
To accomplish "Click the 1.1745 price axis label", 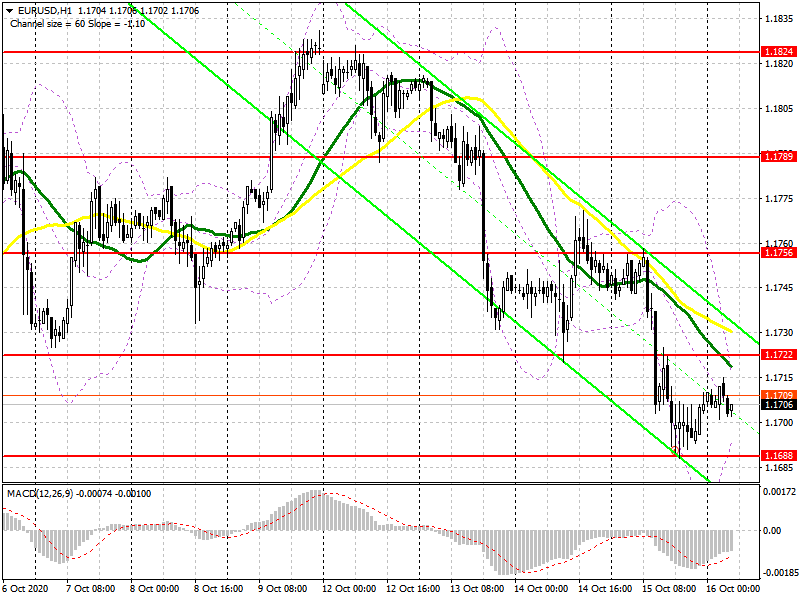I will 779,288.
